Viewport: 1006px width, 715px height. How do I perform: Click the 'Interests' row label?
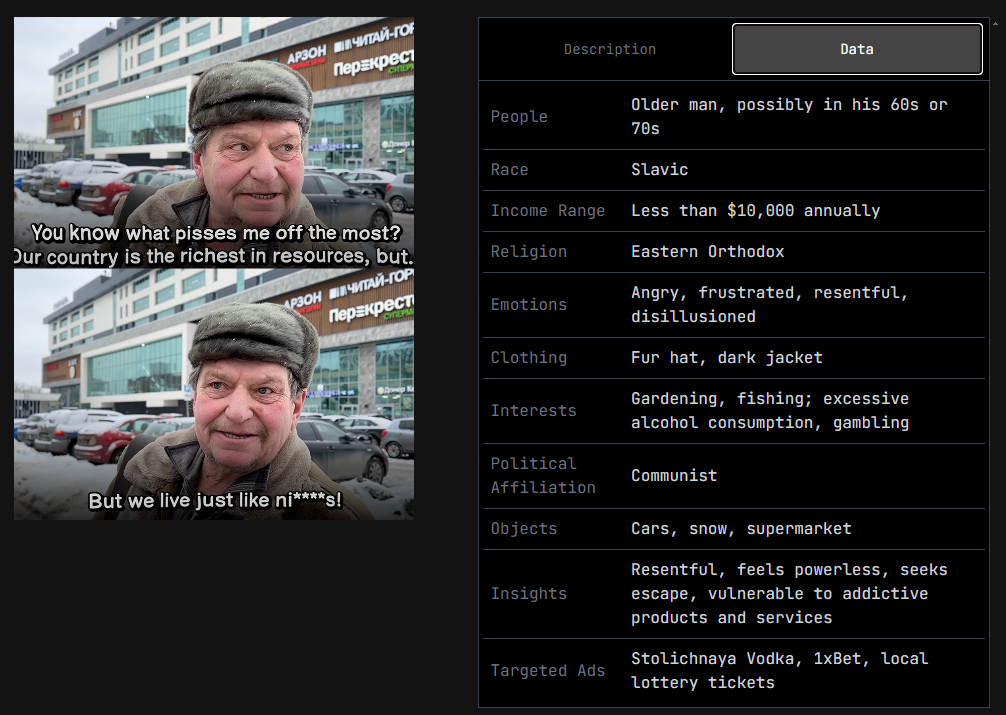point(534,411)
